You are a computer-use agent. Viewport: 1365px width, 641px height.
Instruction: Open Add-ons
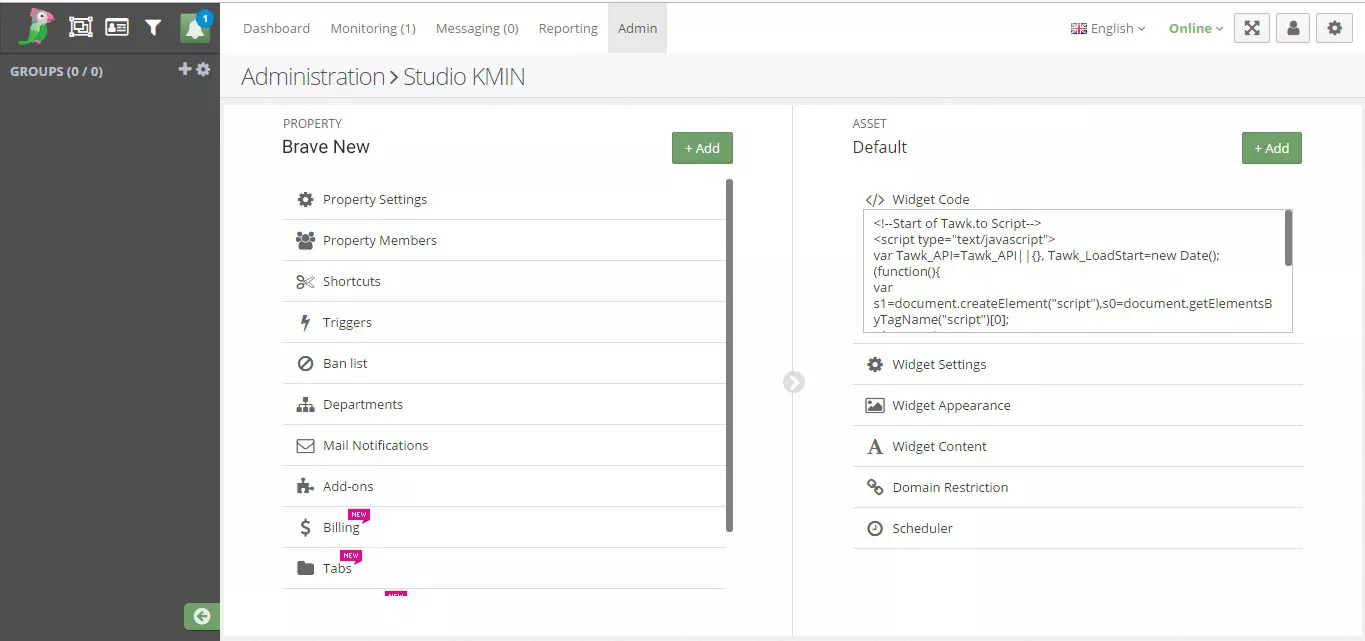tap(504, 486)
